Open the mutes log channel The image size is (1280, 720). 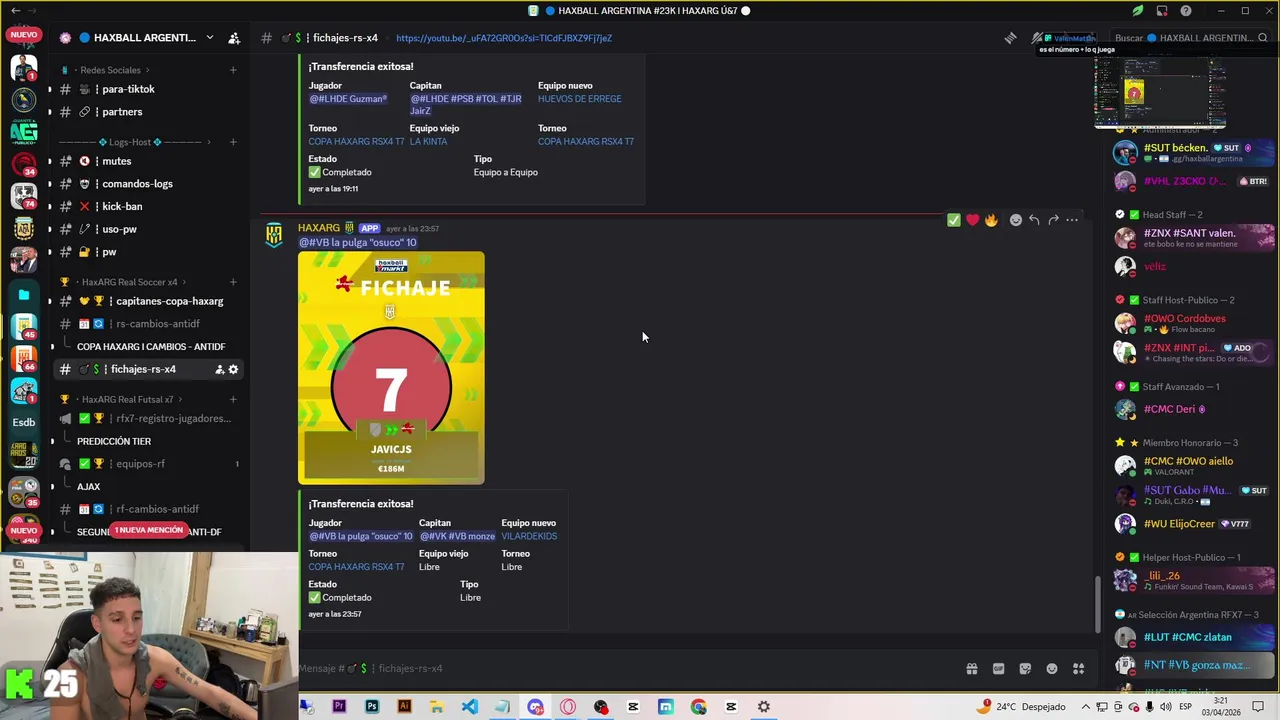click(x=116, y=161)
